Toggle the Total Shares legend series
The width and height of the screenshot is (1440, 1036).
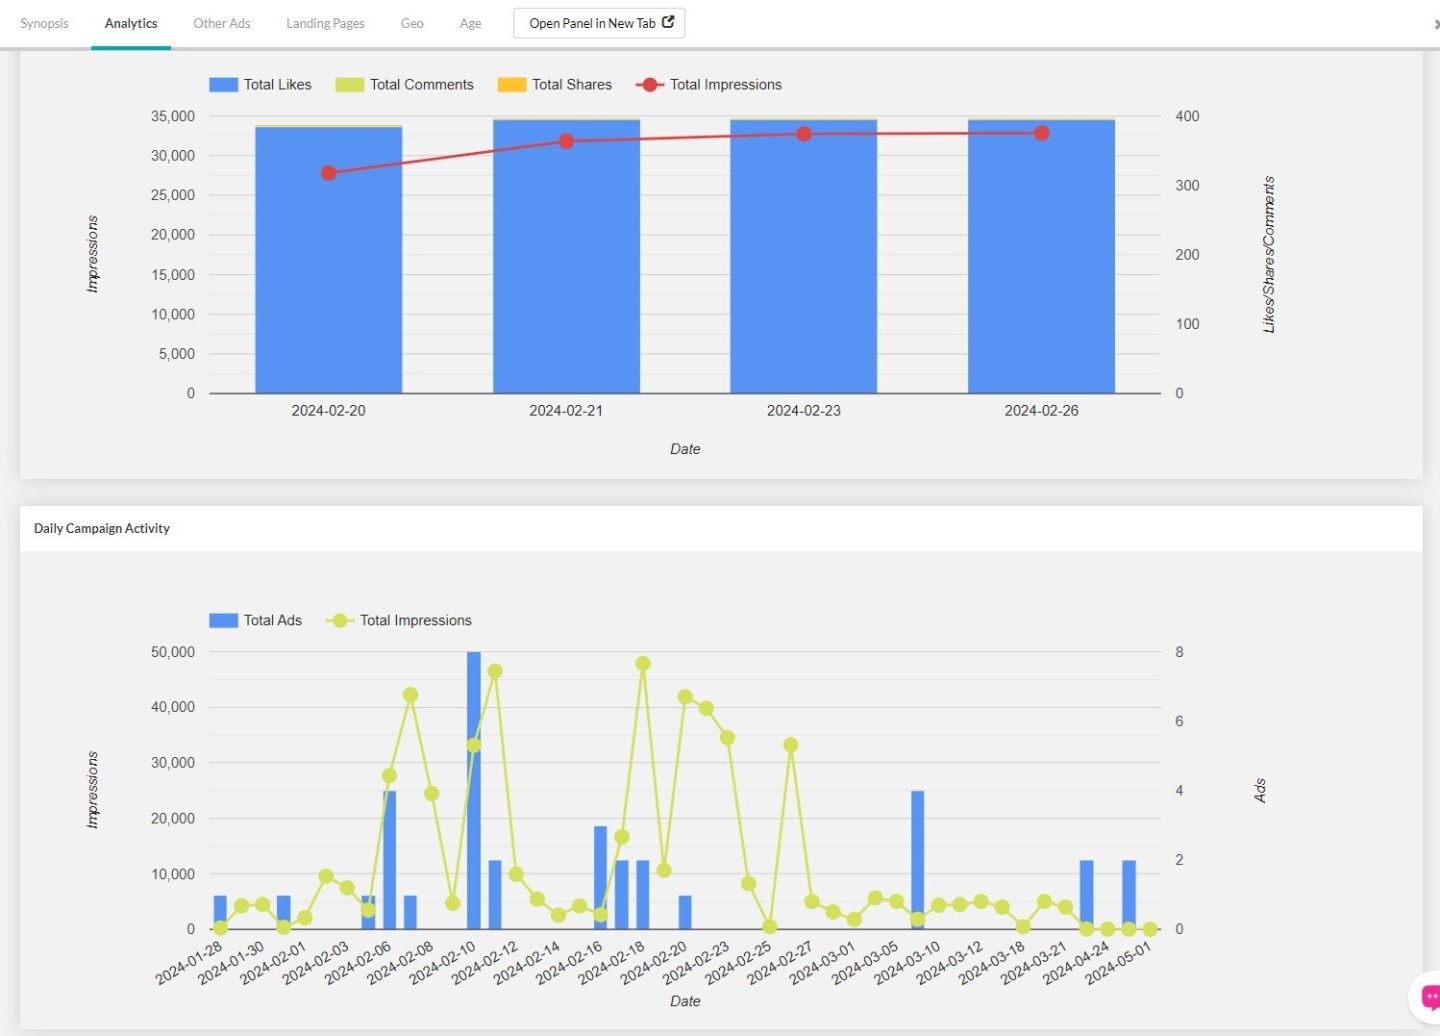click(x=555, y=85)
